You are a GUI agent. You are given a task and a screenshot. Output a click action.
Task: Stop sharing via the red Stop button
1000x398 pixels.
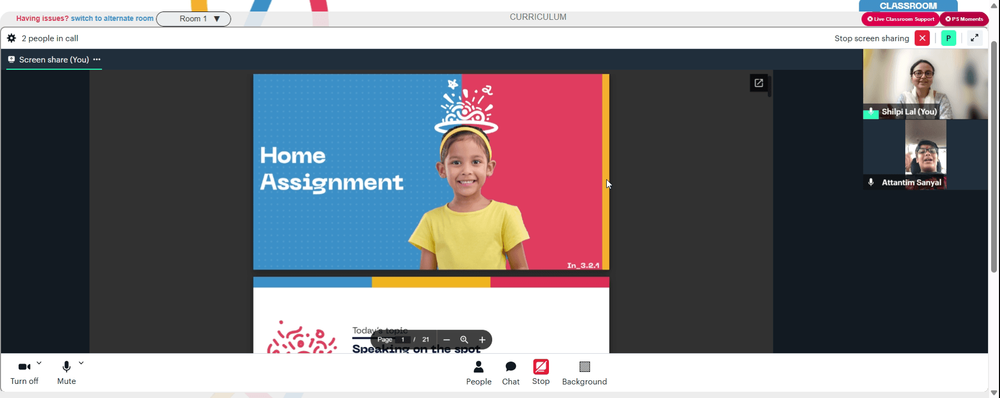coord(541,372)
